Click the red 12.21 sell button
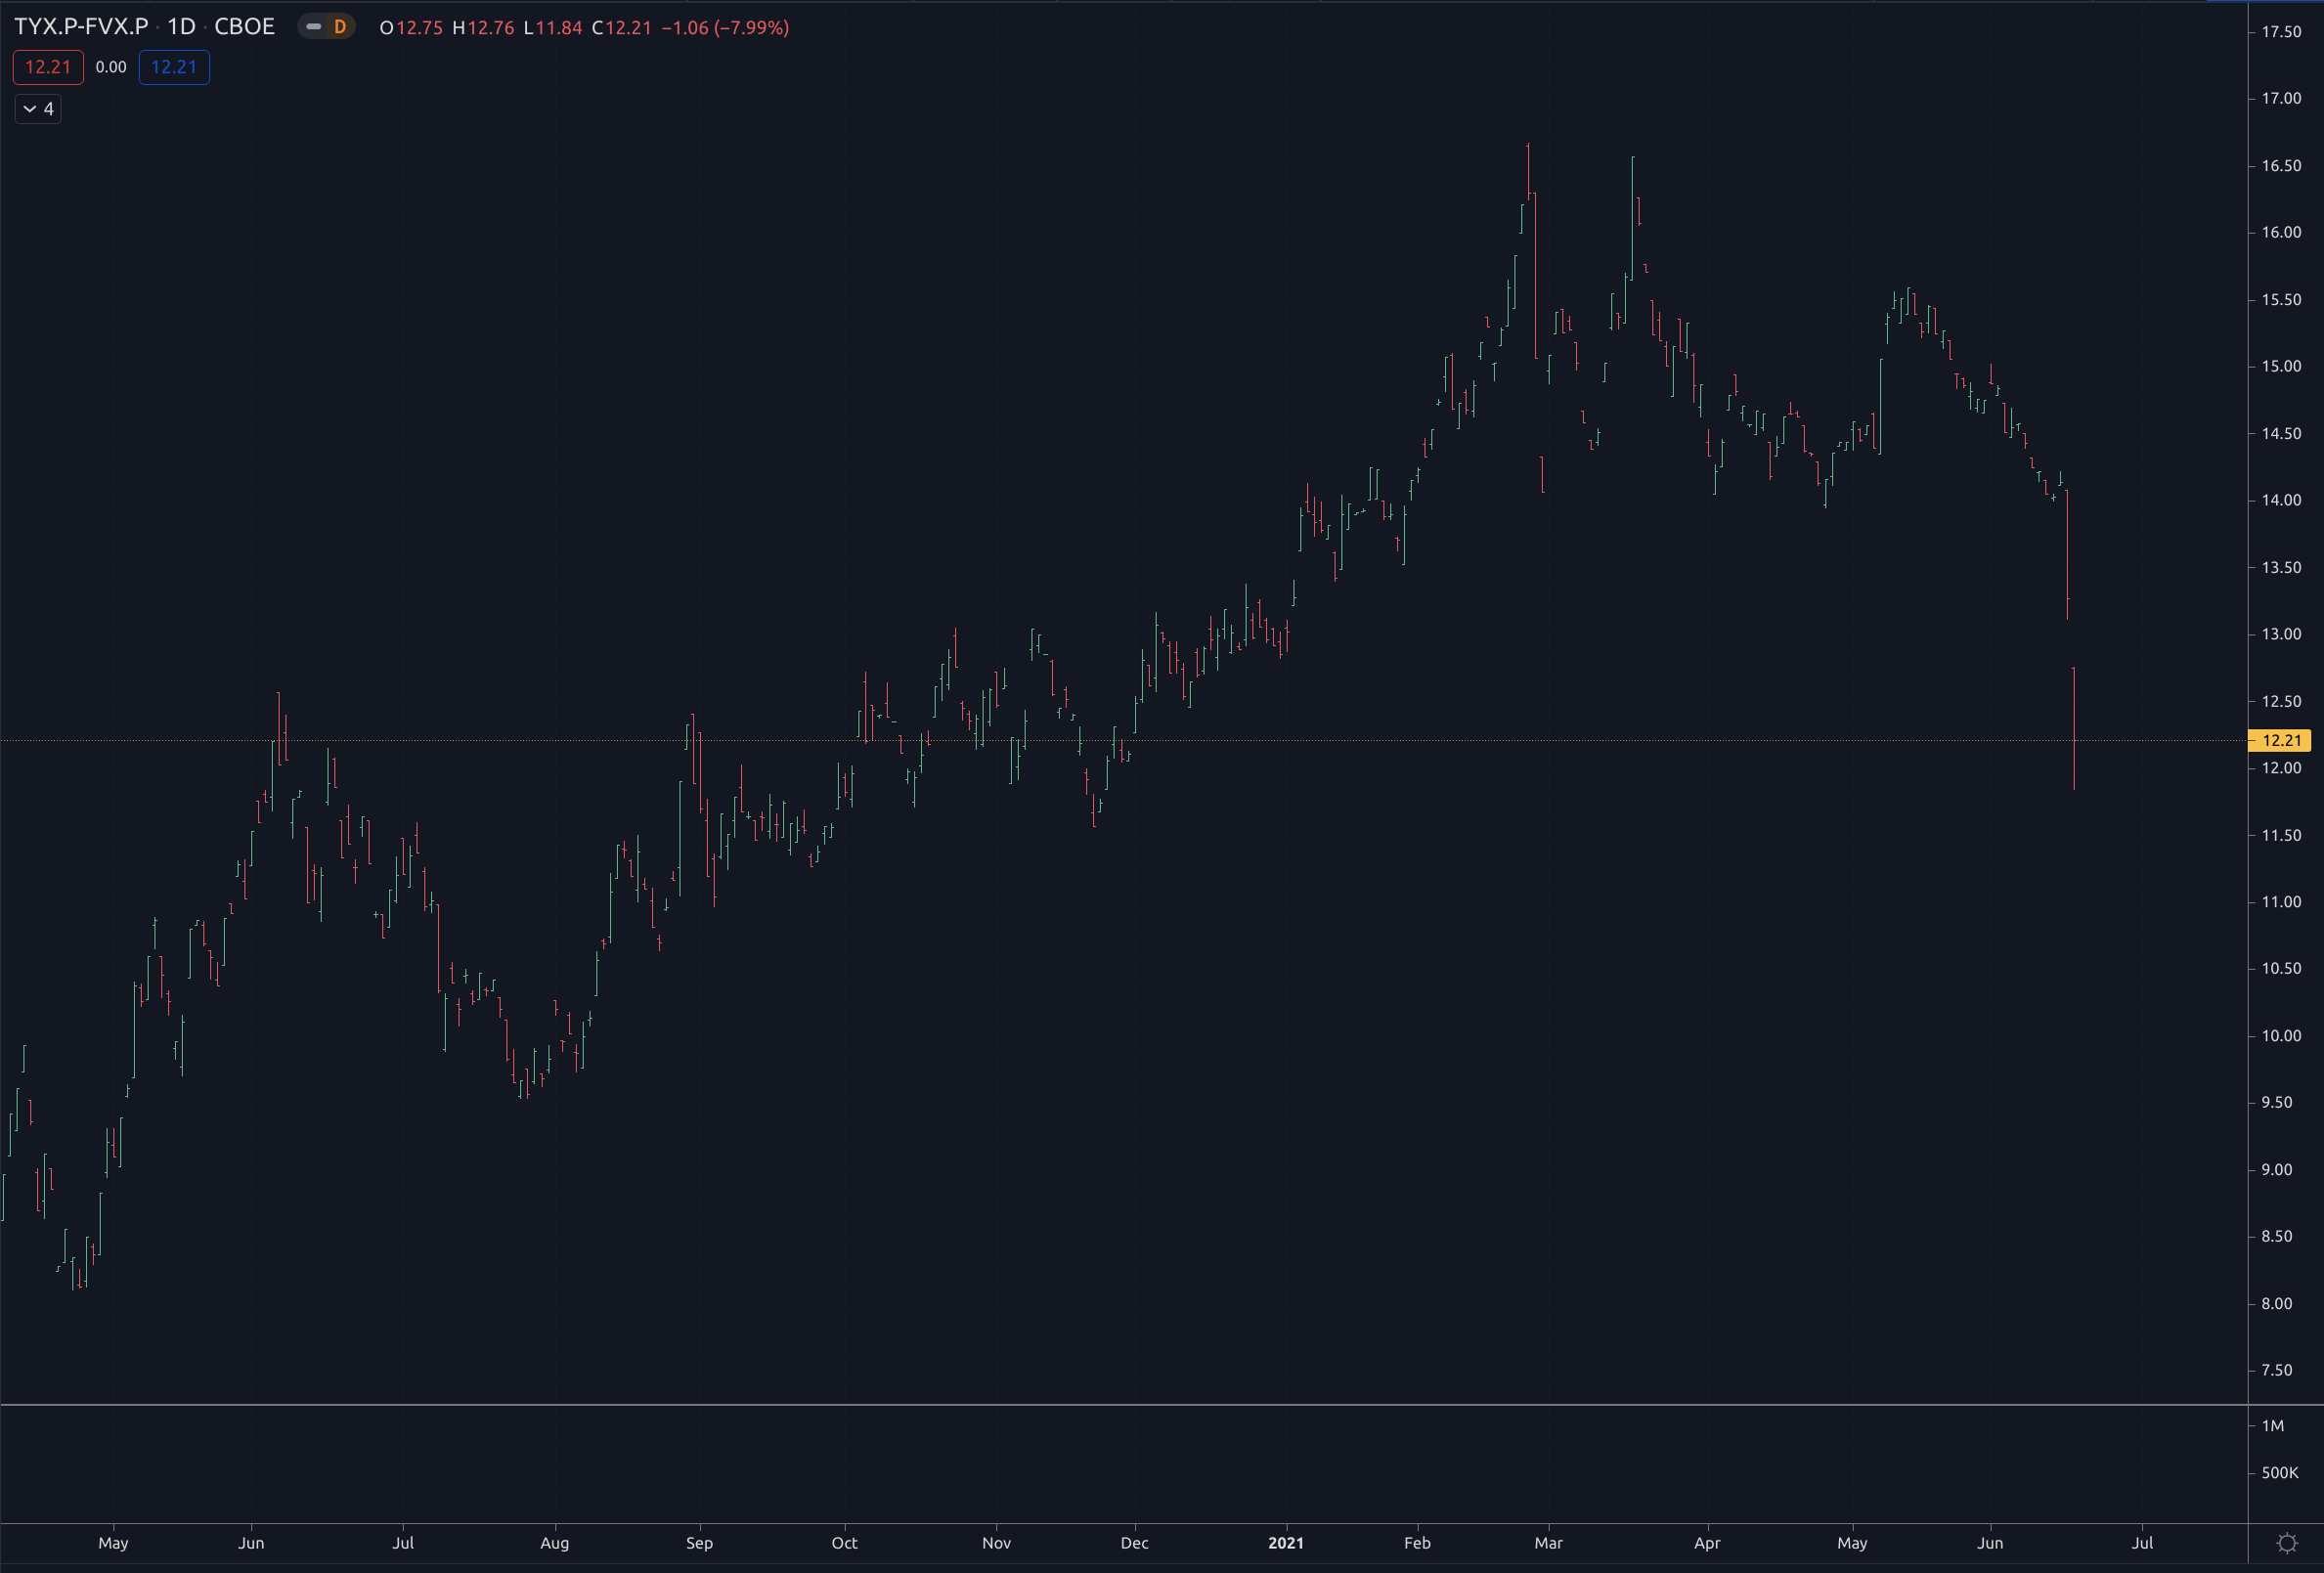The height and width of the screenshot is (1573, 2324). [48, 67]
